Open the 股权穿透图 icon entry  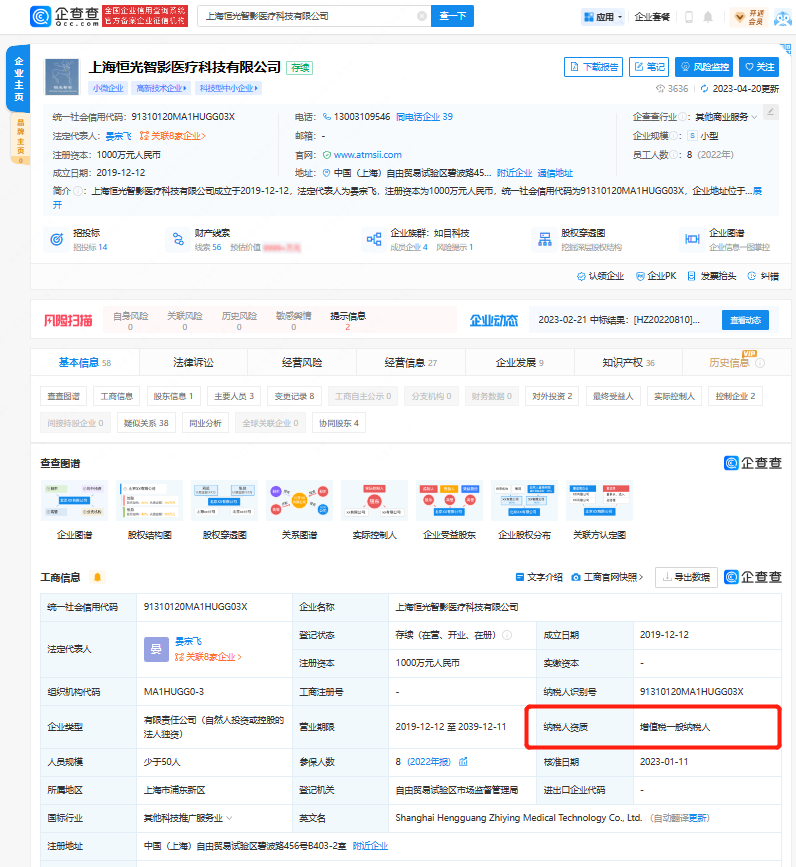(x=545, y=239)
